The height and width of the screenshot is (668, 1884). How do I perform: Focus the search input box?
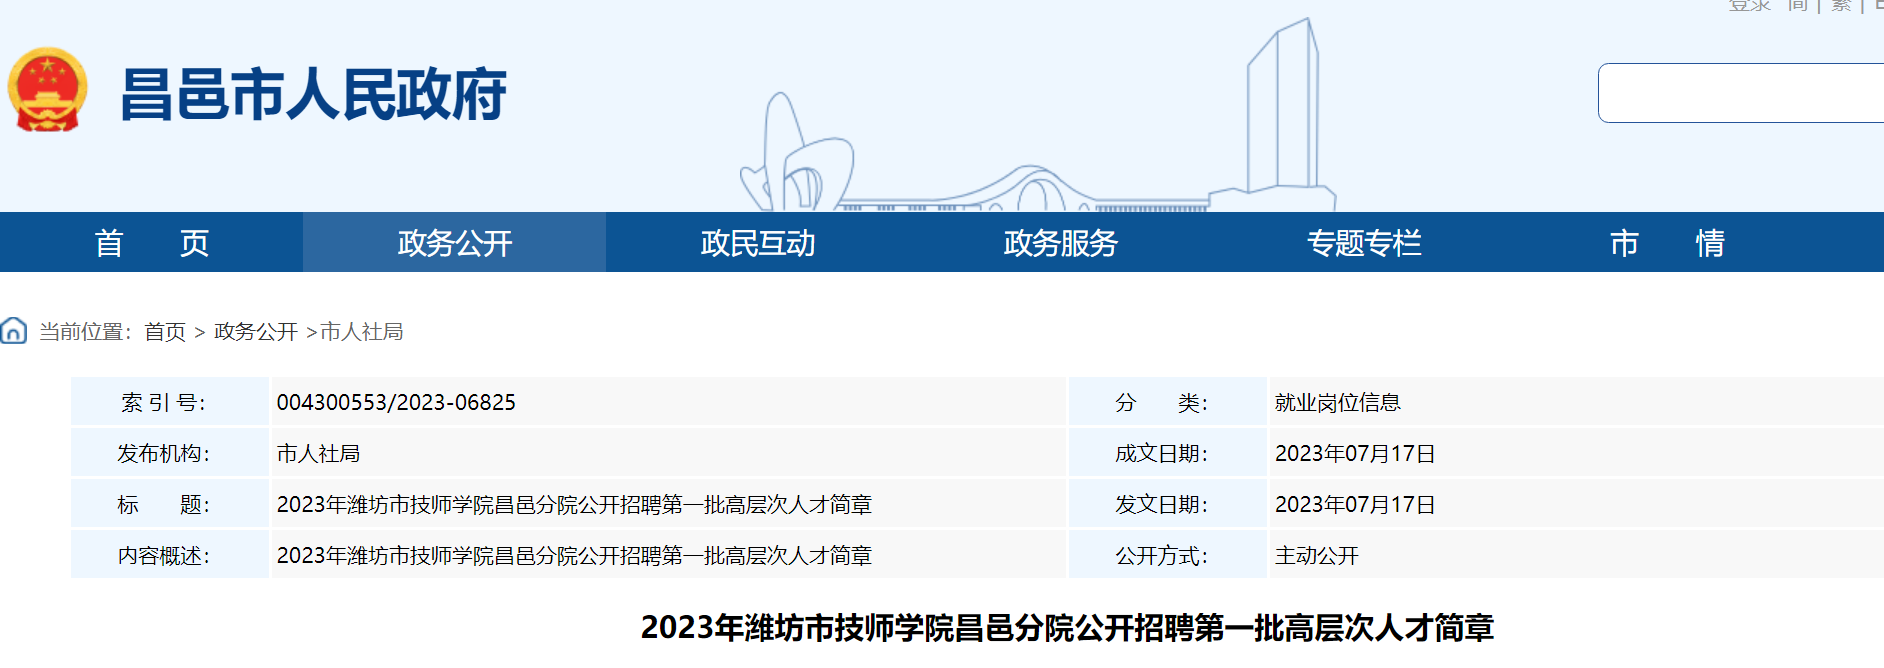[1740, 93]
